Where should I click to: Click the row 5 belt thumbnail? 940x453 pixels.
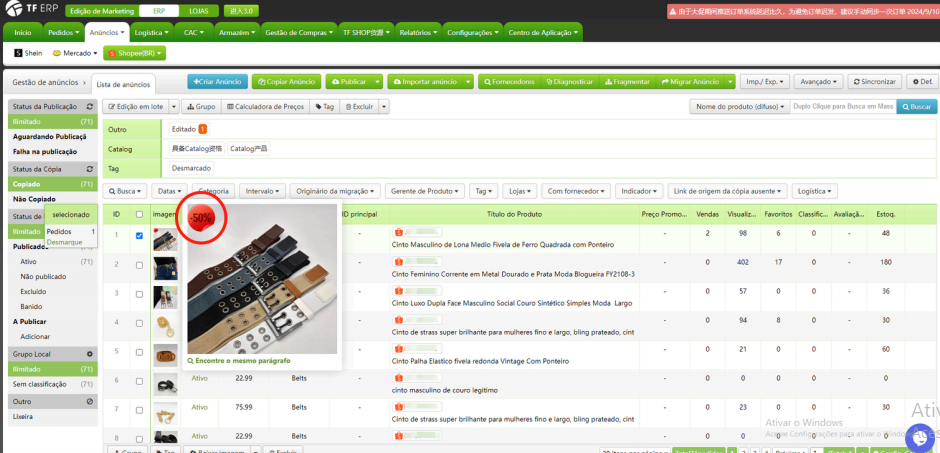pyautogui.click(x=165, y=355)
